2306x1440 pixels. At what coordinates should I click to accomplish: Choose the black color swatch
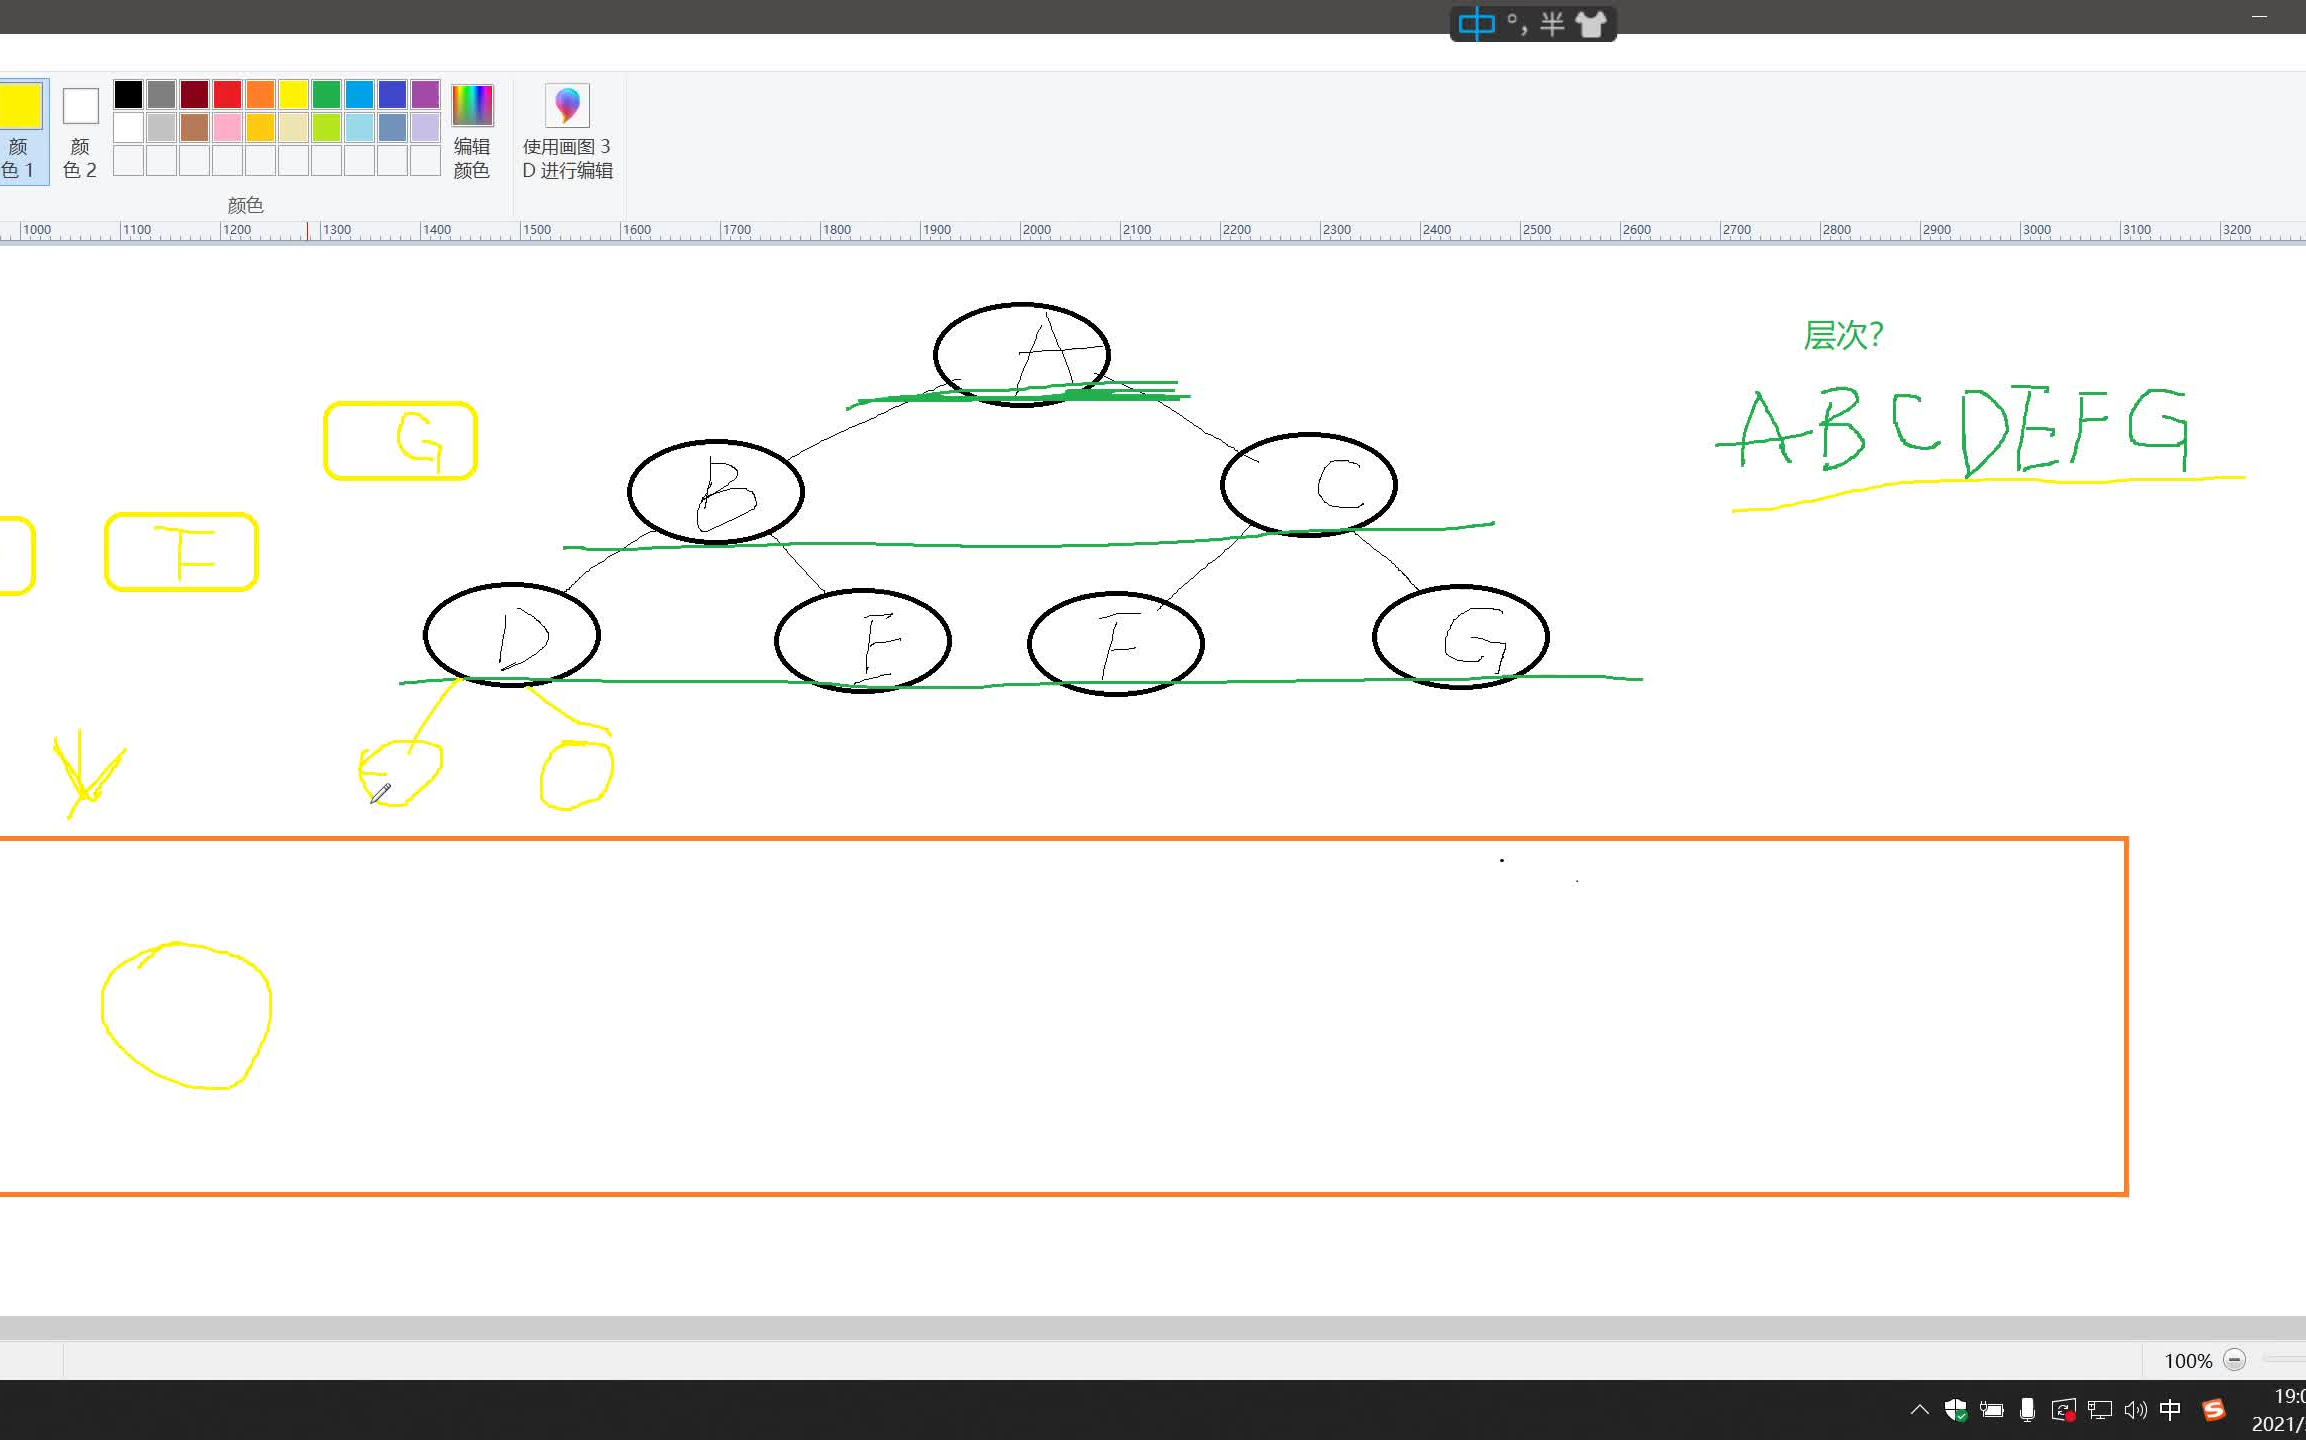coord(128,94)
